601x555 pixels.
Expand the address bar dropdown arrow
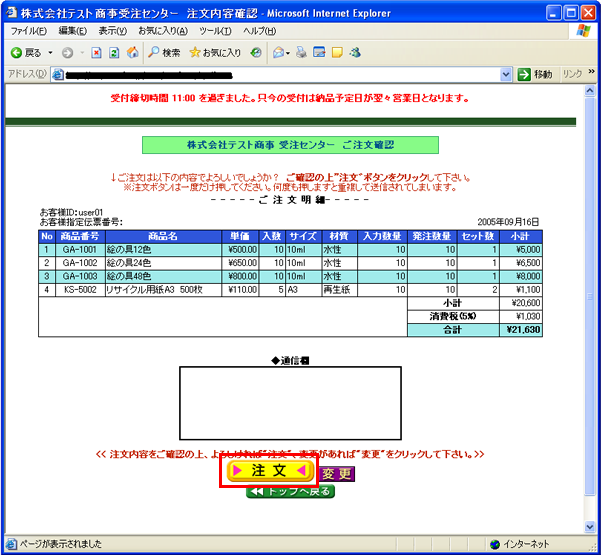click(506, 74)
